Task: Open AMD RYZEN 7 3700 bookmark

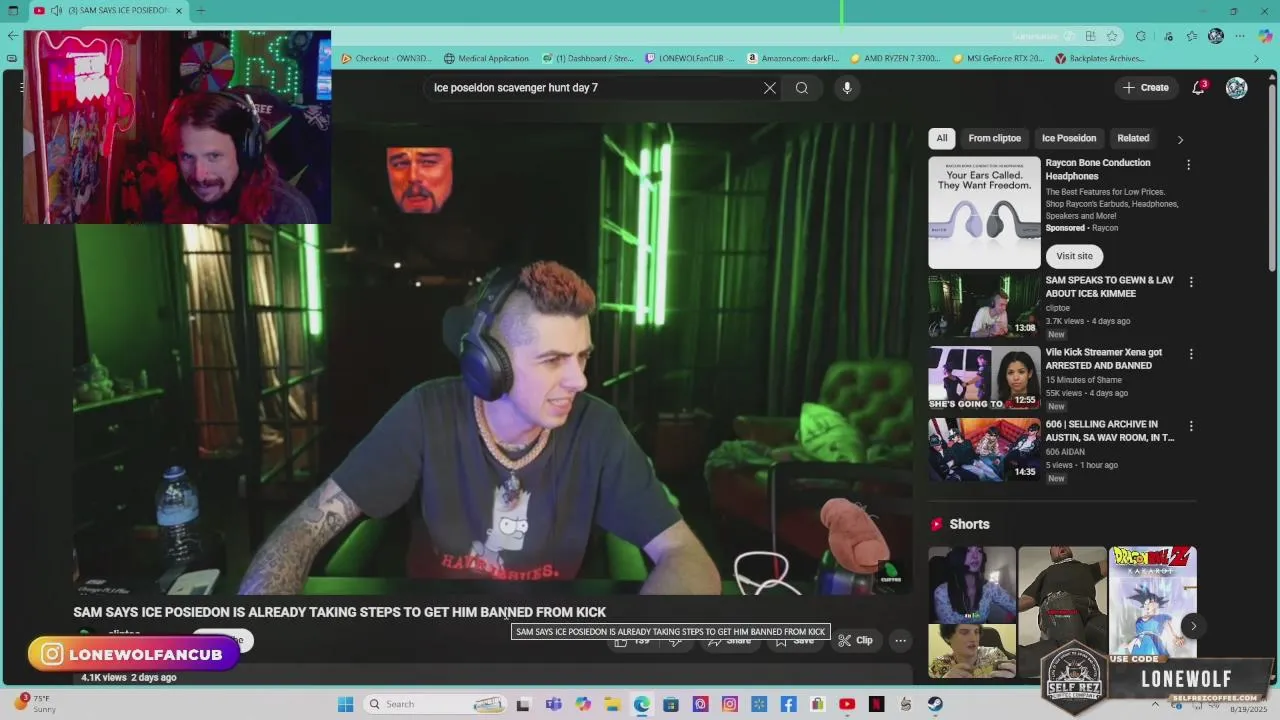Action: click(x=896, y=59)
